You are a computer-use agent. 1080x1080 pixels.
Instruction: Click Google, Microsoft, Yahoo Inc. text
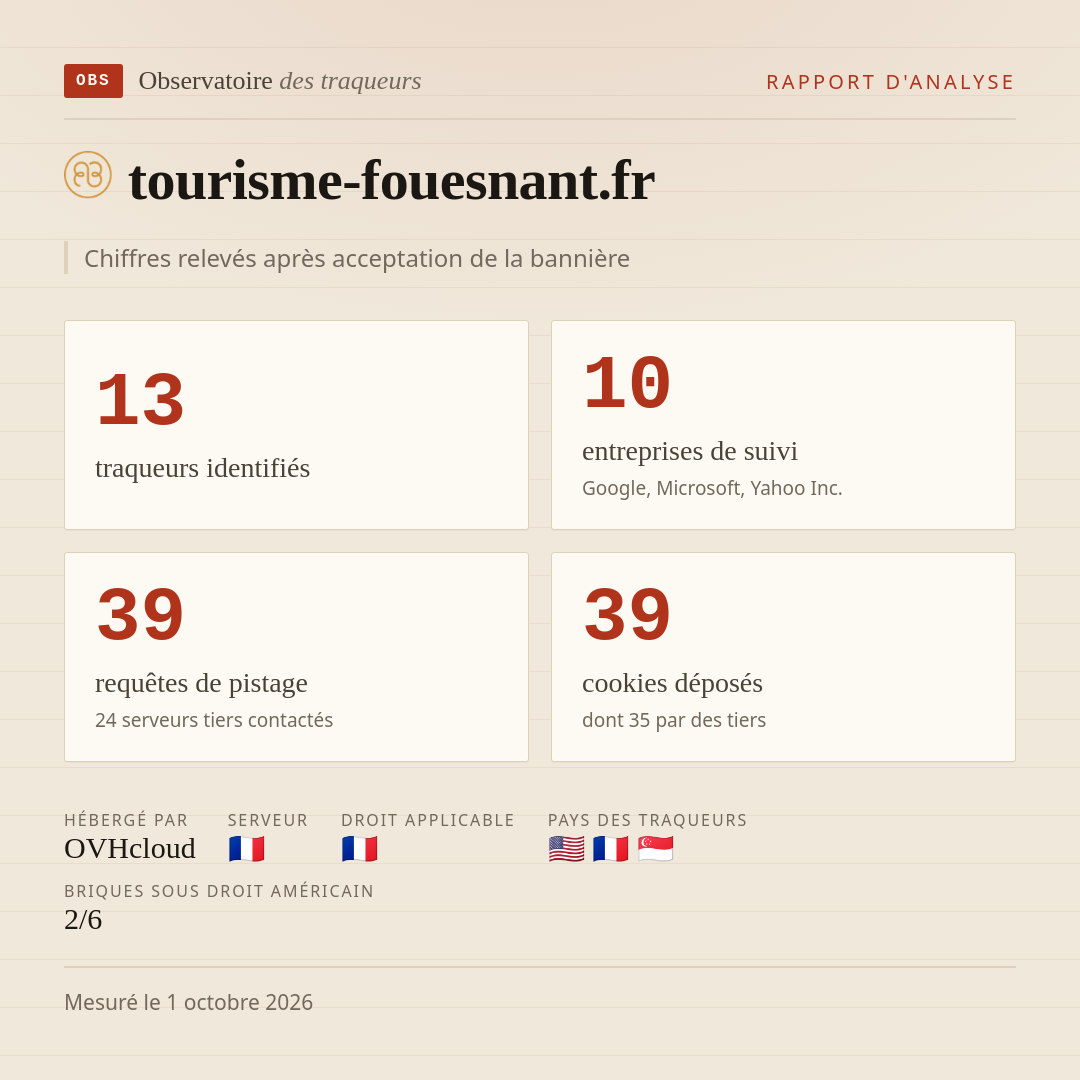[712, 488]
